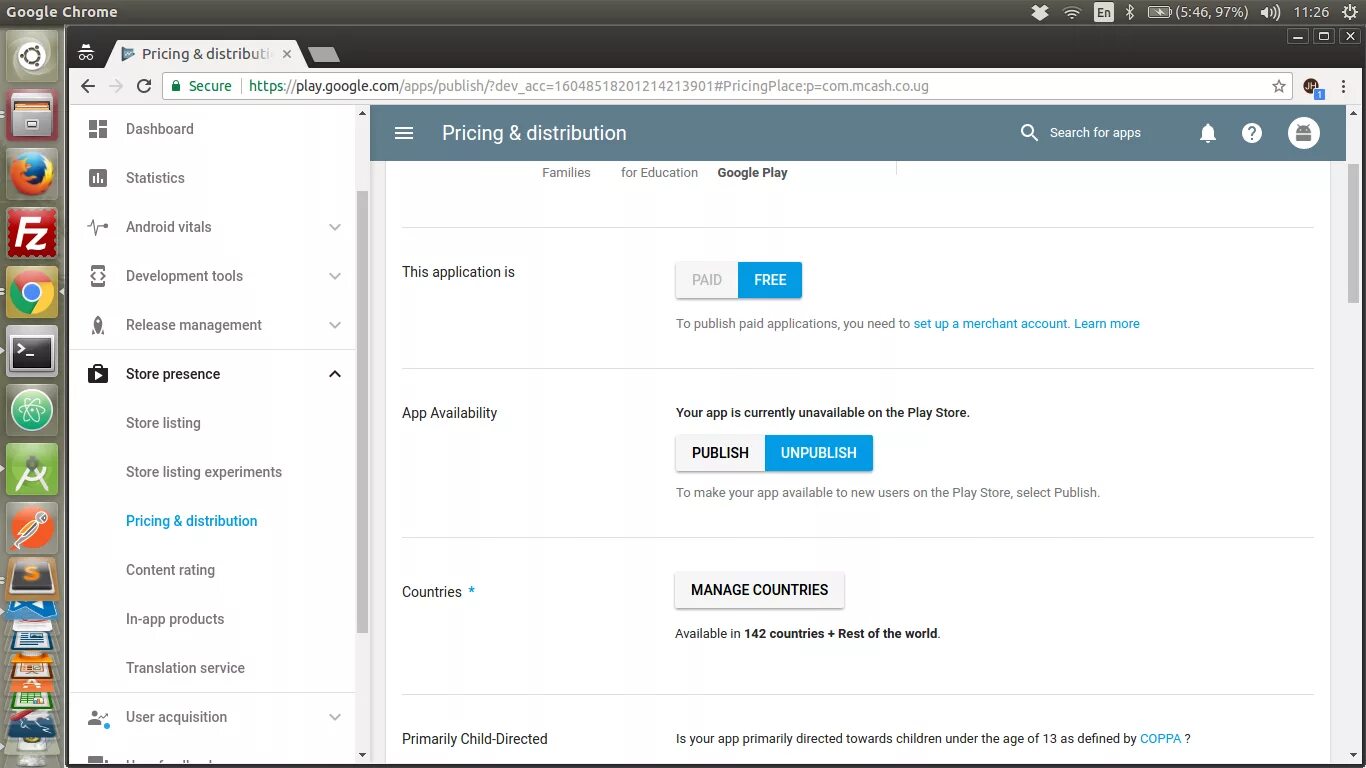Expand the Development tools section
This screenshot has width=1366, height=768.
(x=335, y=276)
